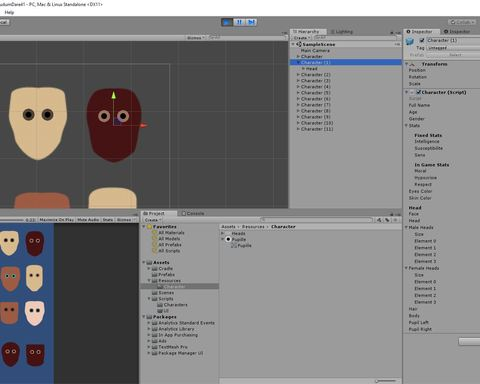Image resolution: width=480 pixels, height=384 pixels.
Task: Click the Resources breadcrumb in Project
Action: [253, 227]
